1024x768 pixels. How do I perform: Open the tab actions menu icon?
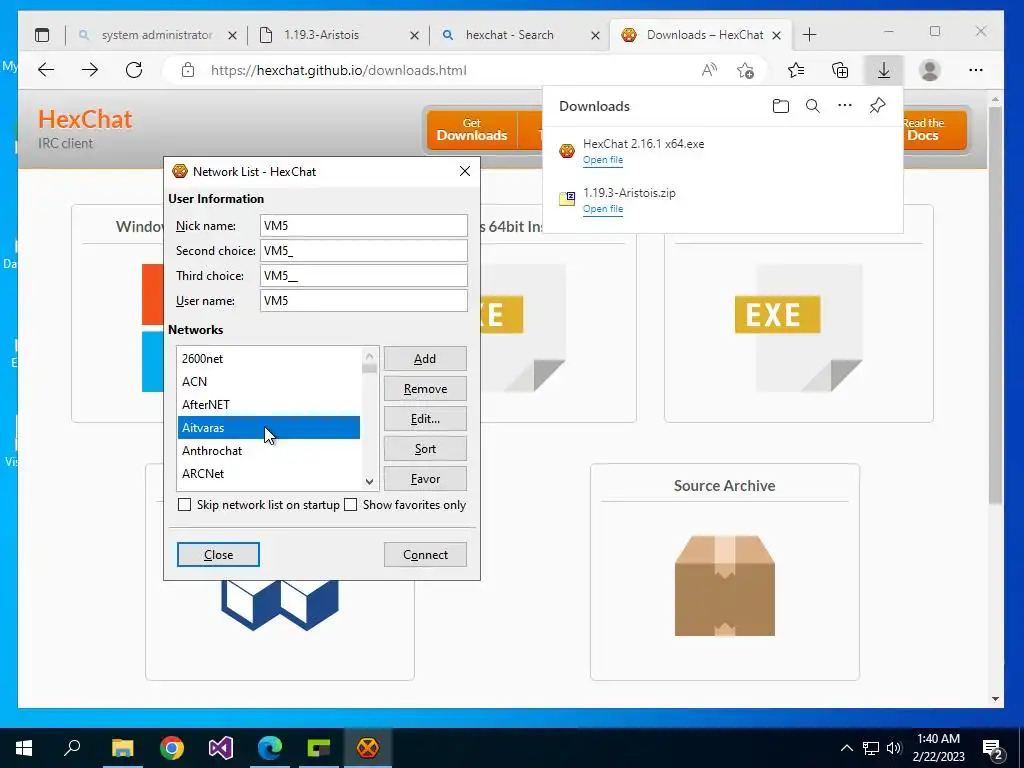[42, 35]
